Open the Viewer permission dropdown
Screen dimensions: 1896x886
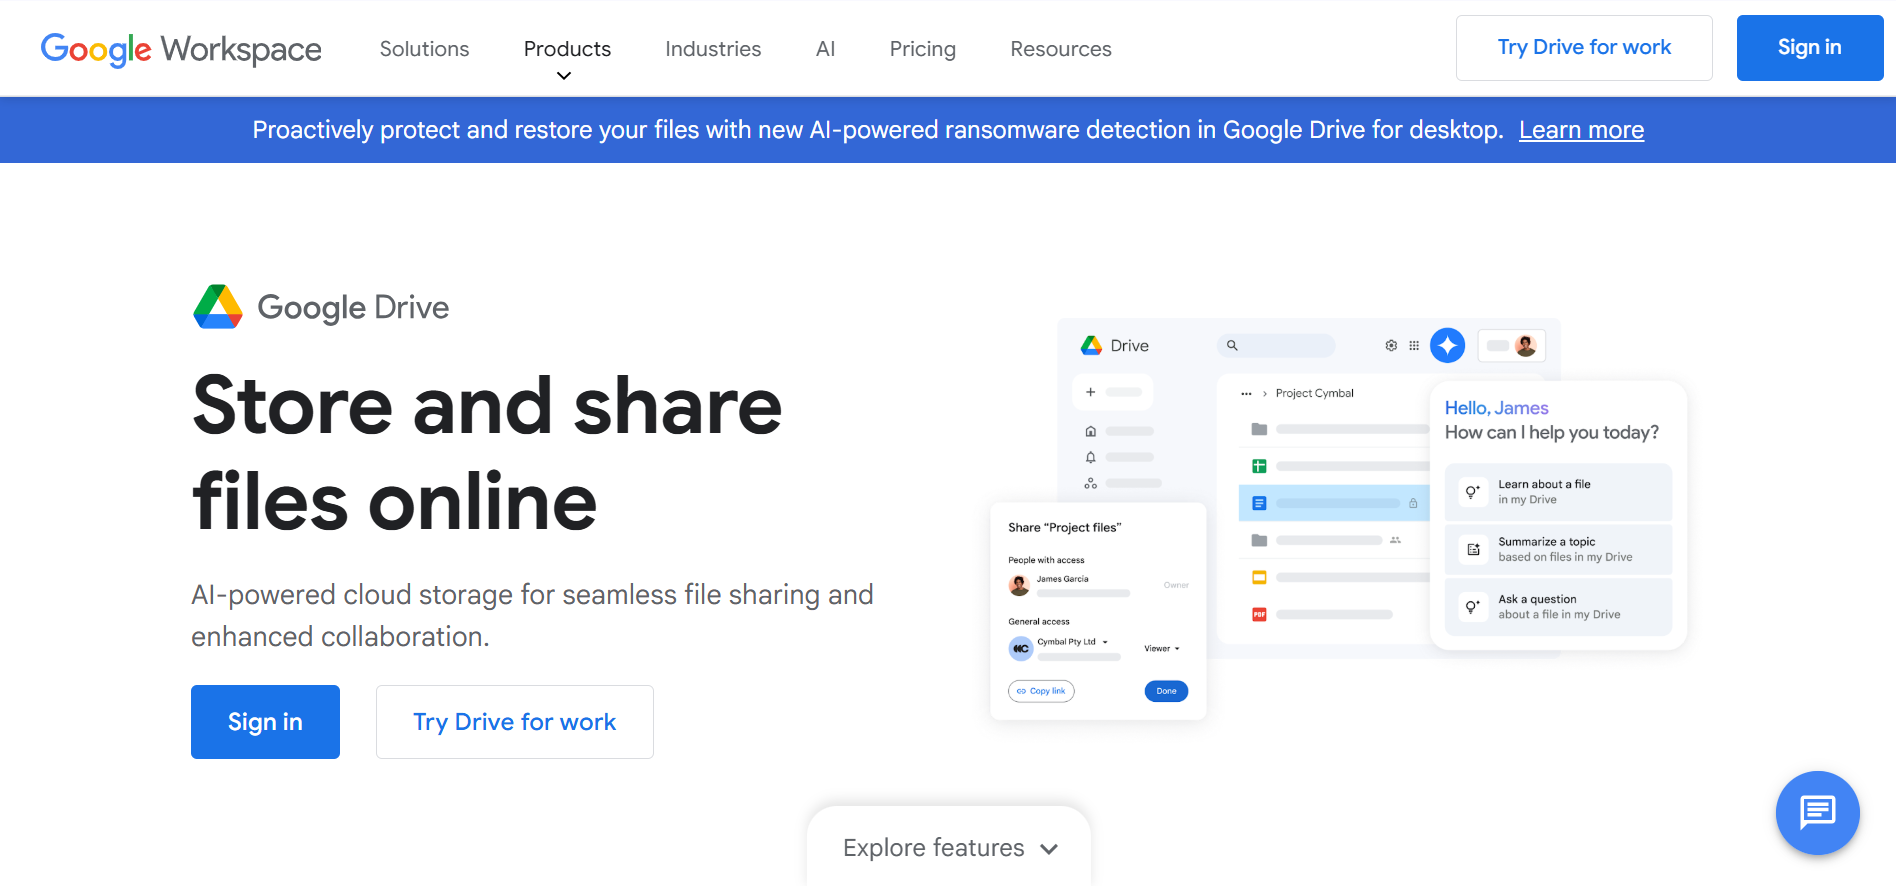pyautogui.click(x=1162, y=649)
